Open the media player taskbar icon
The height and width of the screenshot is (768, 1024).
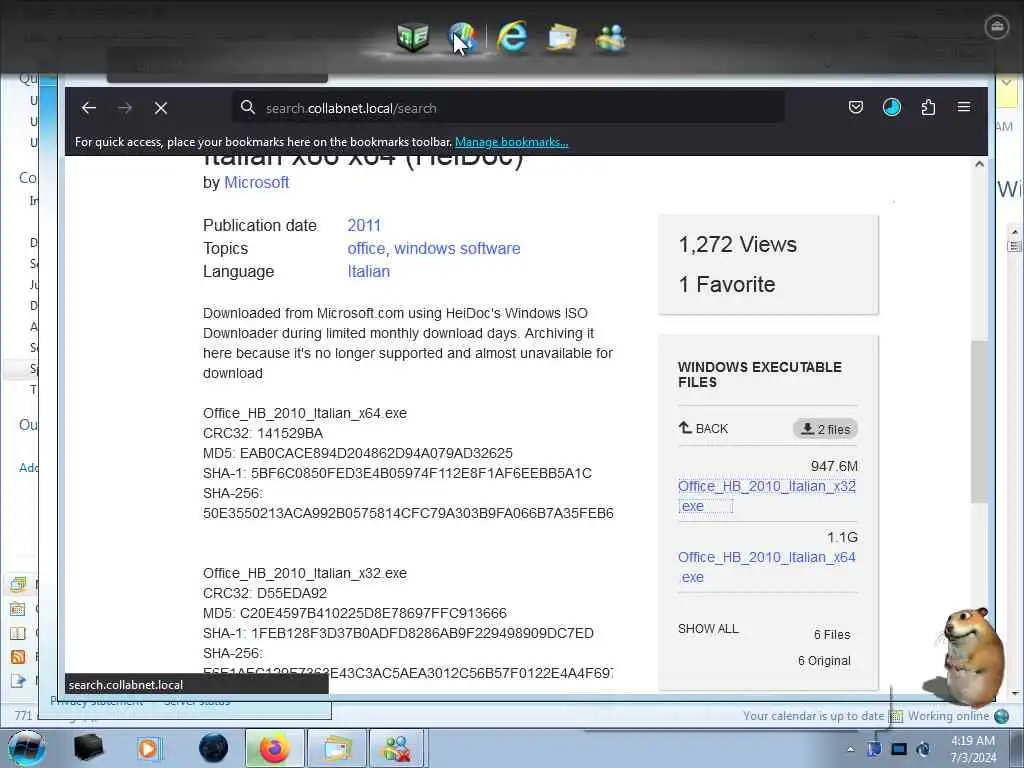coord(150,748)
